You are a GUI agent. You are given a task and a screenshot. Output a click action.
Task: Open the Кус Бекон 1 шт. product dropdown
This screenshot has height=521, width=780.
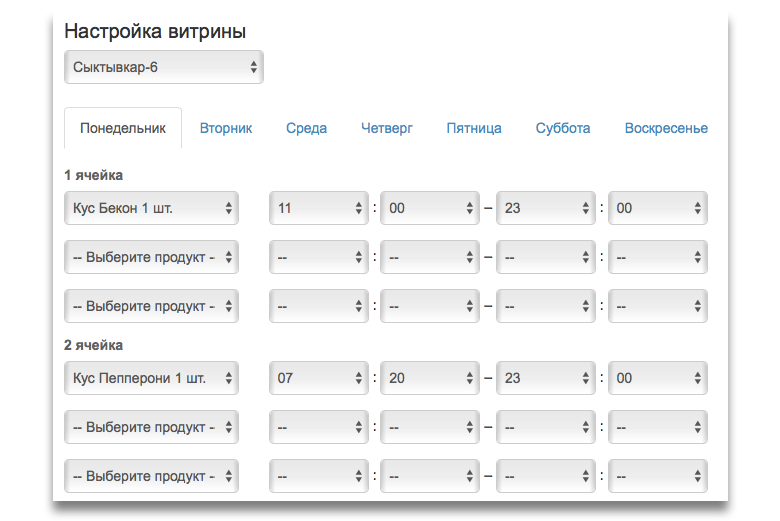coord(151,208)
